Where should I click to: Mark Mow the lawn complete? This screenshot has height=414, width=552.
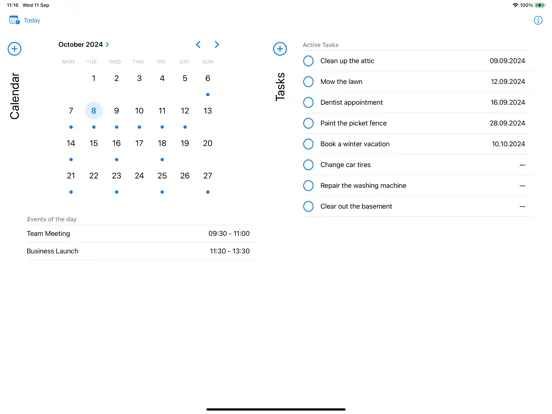pos(308,82)
